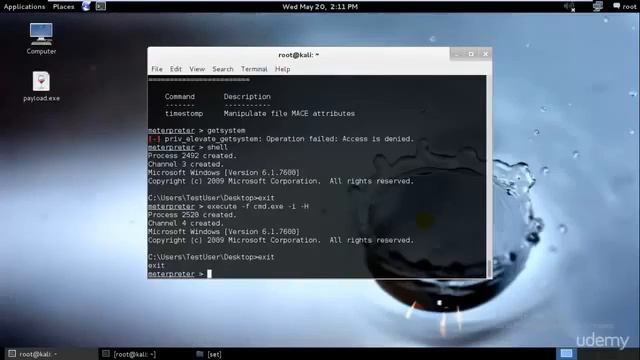Click the priv_elevate_getsystem error line
This screenshot has width=640, height=360.
[281, 139]
